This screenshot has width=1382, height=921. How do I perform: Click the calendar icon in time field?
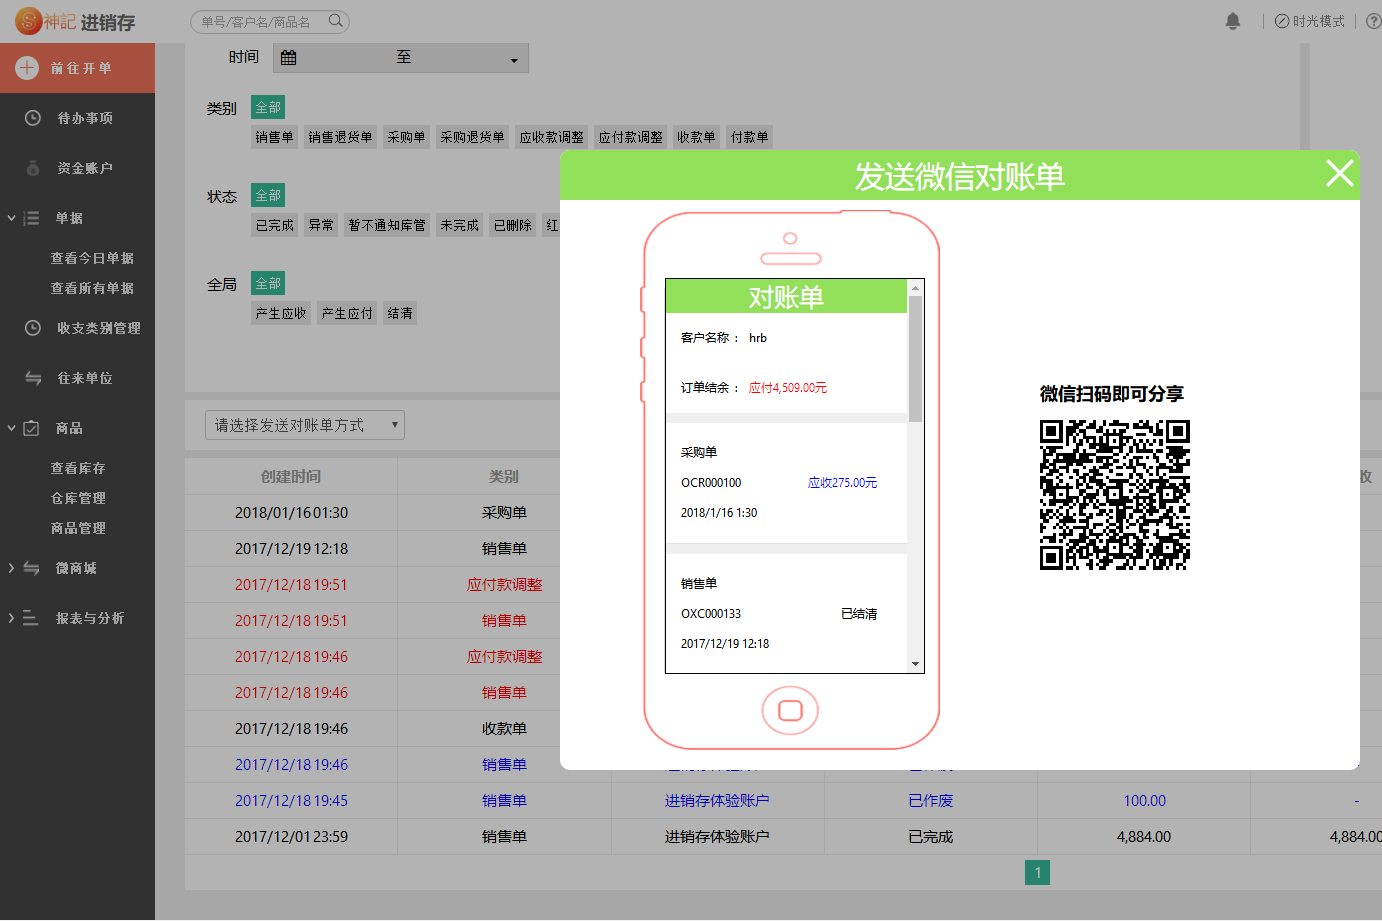[x=289, y=58]
